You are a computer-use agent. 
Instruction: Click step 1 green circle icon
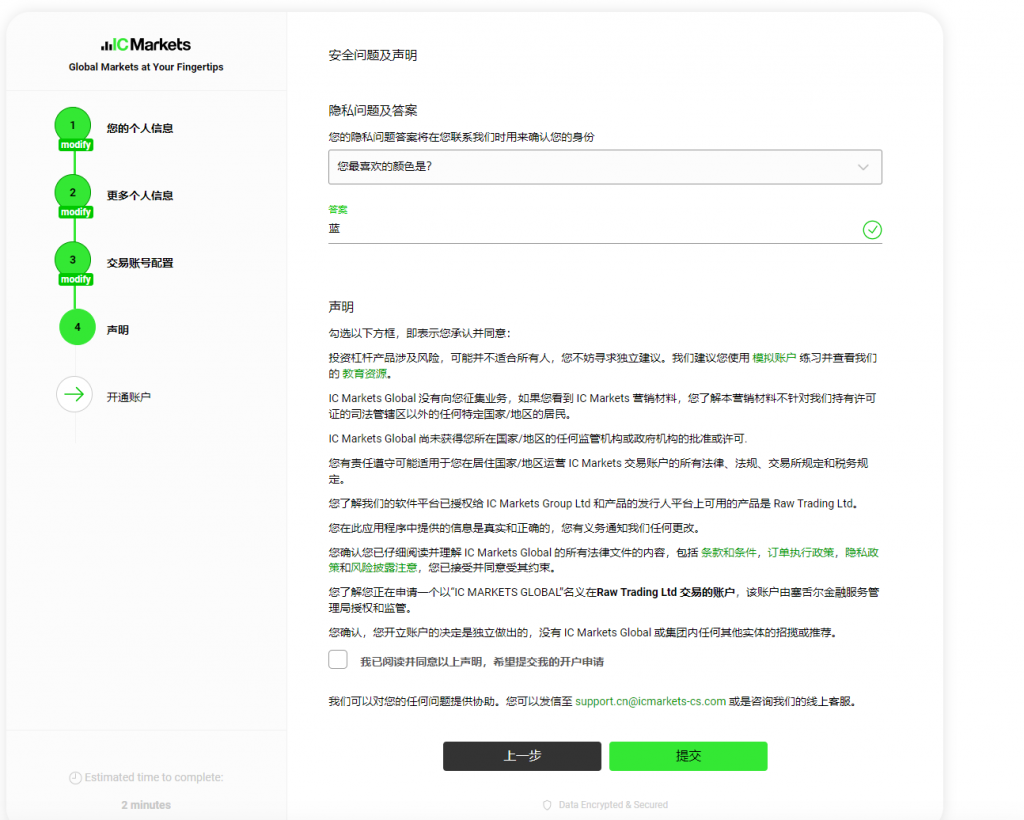pos(72,125)
